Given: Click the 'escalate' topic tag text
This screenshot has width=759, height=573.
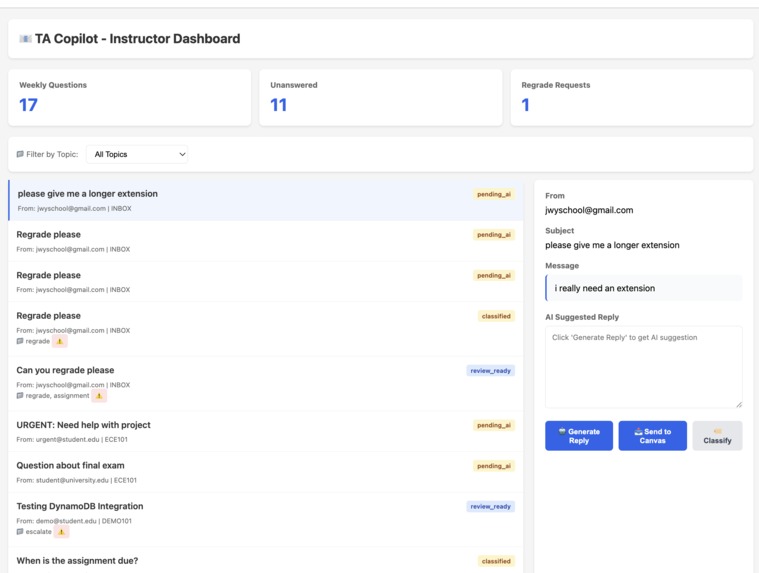Looking at the screenshot, I should click(38, 532).
